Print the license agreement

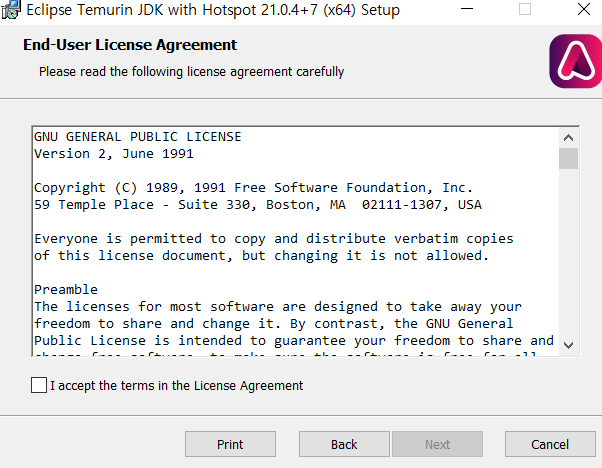(230, 444)
